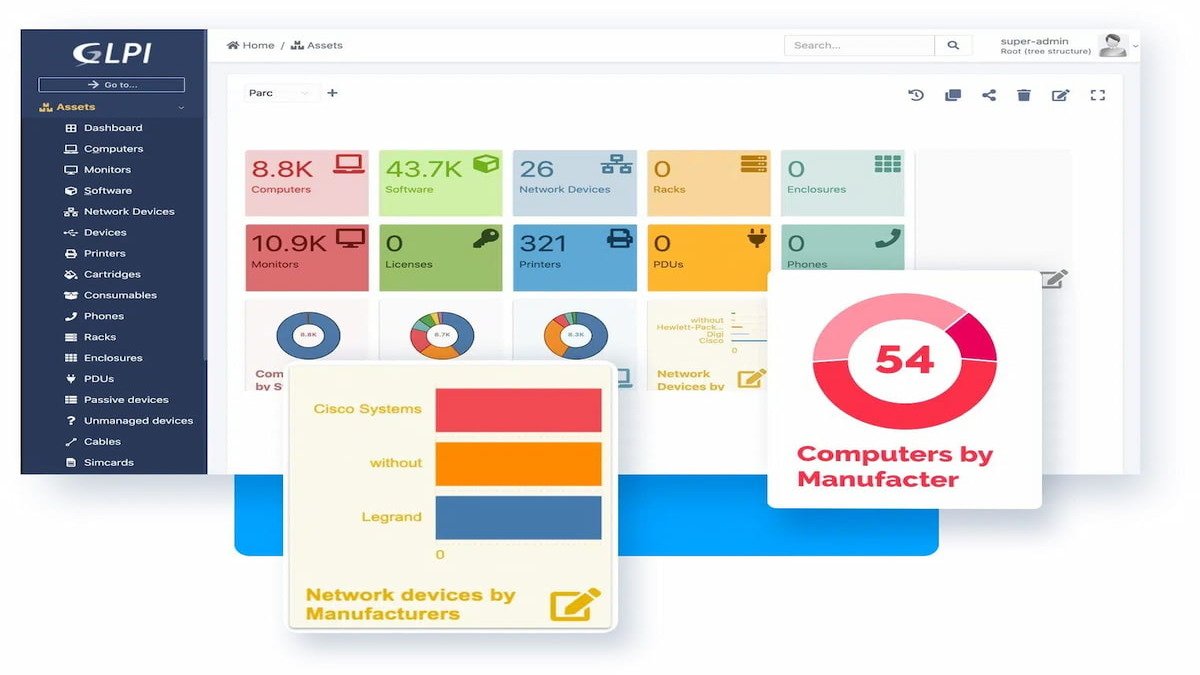Open Enclosures in the sidebar
This screenshot has width=1200, height=675.
(113, 358)
